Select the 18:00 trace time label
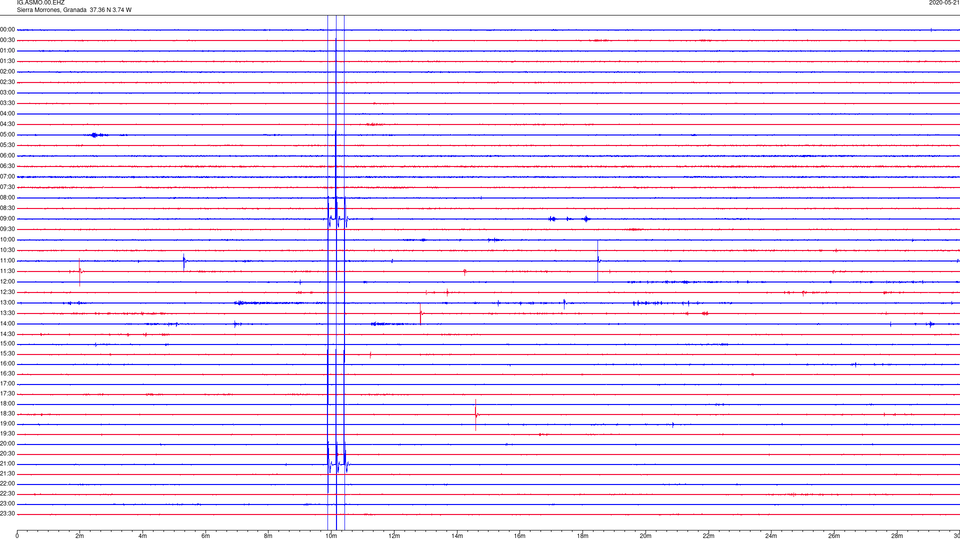The width and height of the screenshot is (960, 540). click(7, 403)
